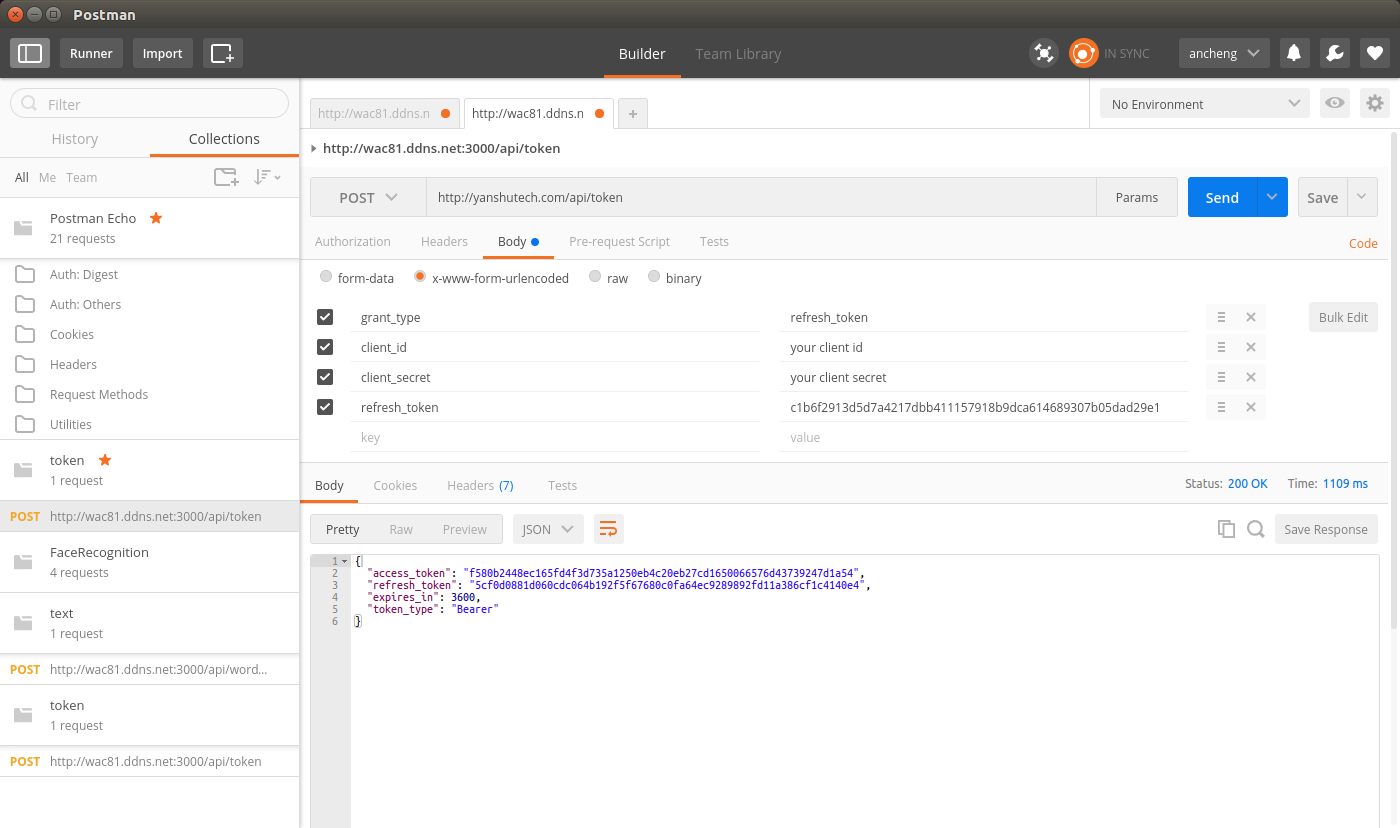Select the binary body type
Image resolution: width=1400 pixels, height=828 pixels.
[x=654, y=277]
